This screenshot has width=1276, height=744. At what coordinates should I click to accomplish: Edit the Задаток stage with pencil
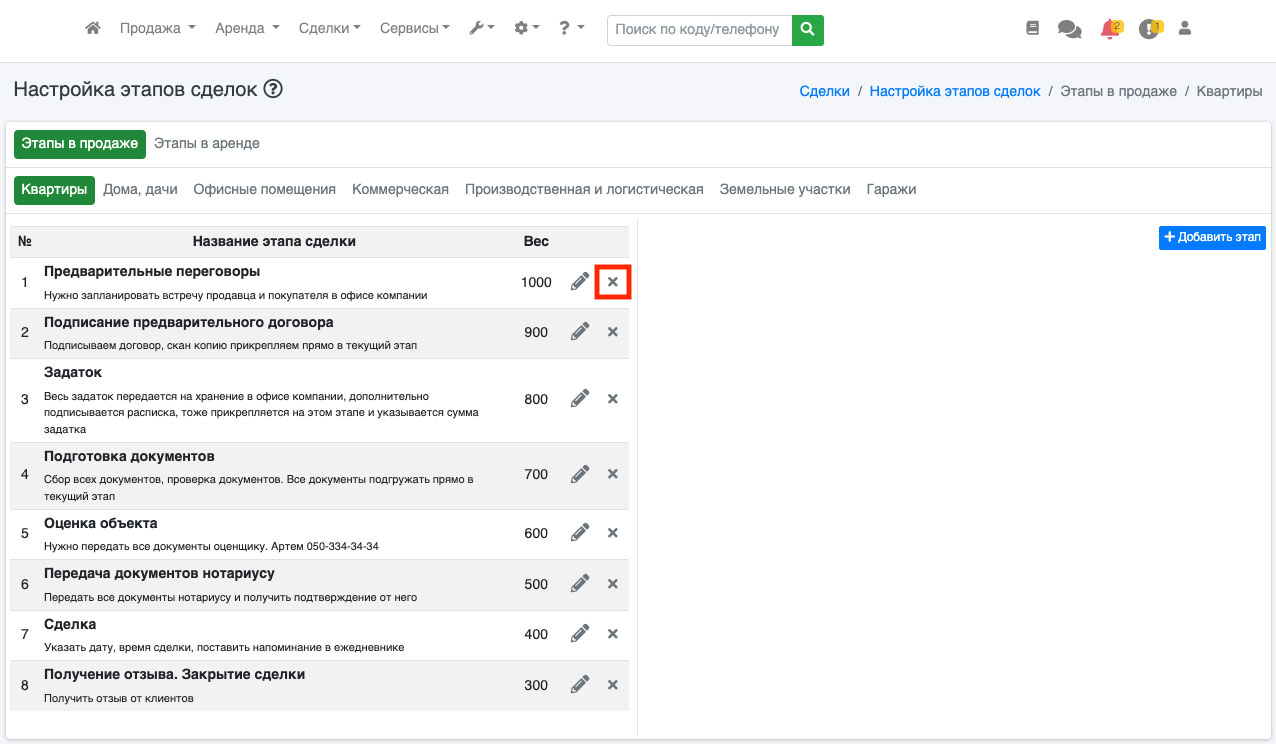(x=580, y=399)
